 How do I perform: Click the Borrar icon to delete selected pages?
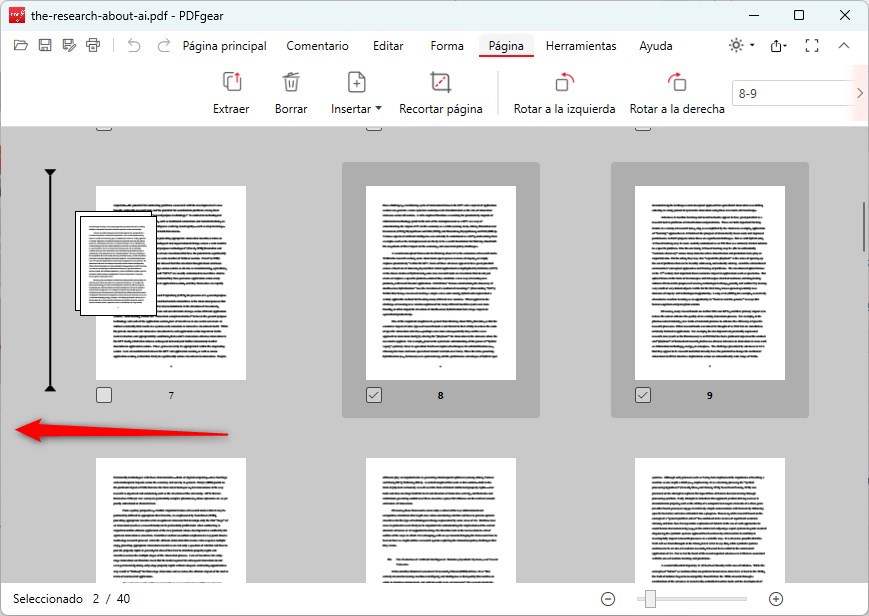click(x=290, y=92)
